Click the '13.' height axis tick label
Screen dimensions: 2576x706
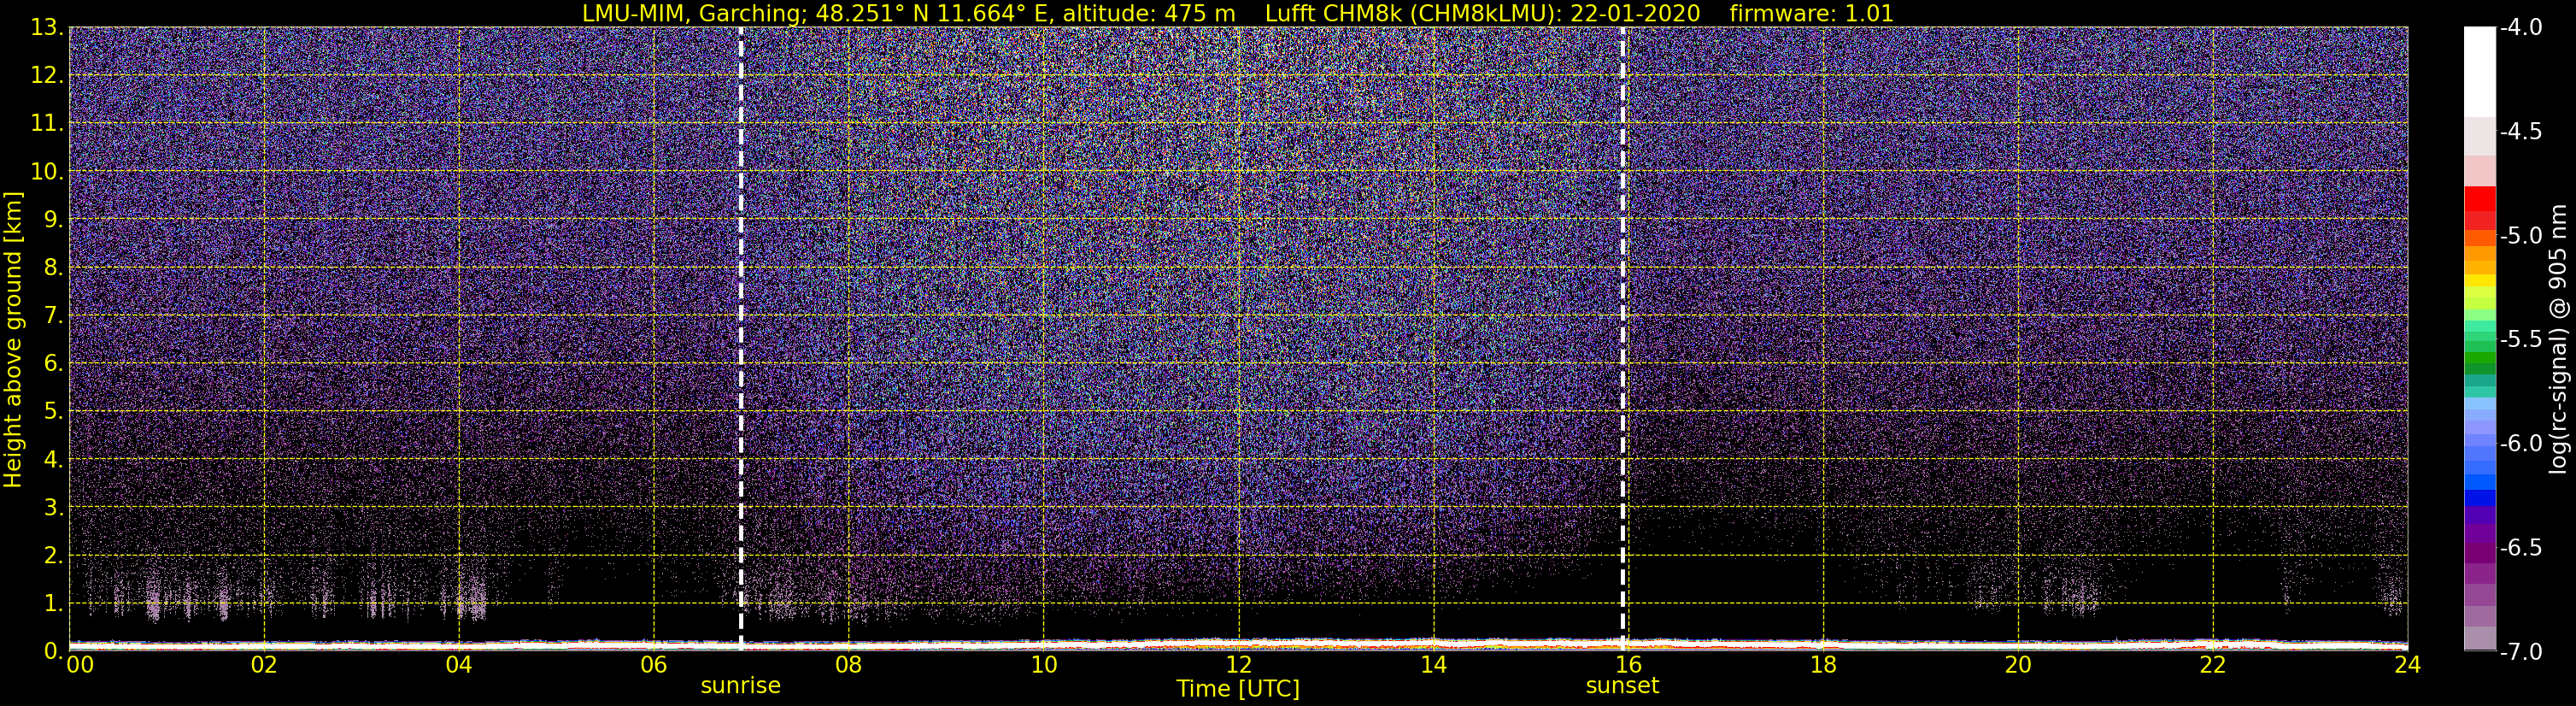pyautogui.click(x=47, y=28)
